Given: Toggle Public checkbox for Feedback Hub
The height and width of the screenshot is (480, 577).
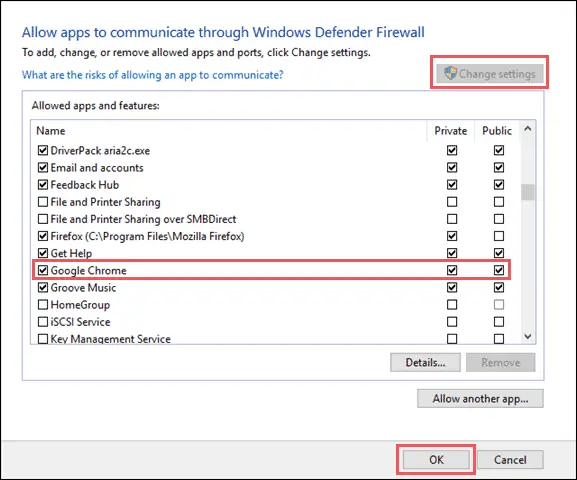Looking at the screenshot, I should (x=499, y=184).
